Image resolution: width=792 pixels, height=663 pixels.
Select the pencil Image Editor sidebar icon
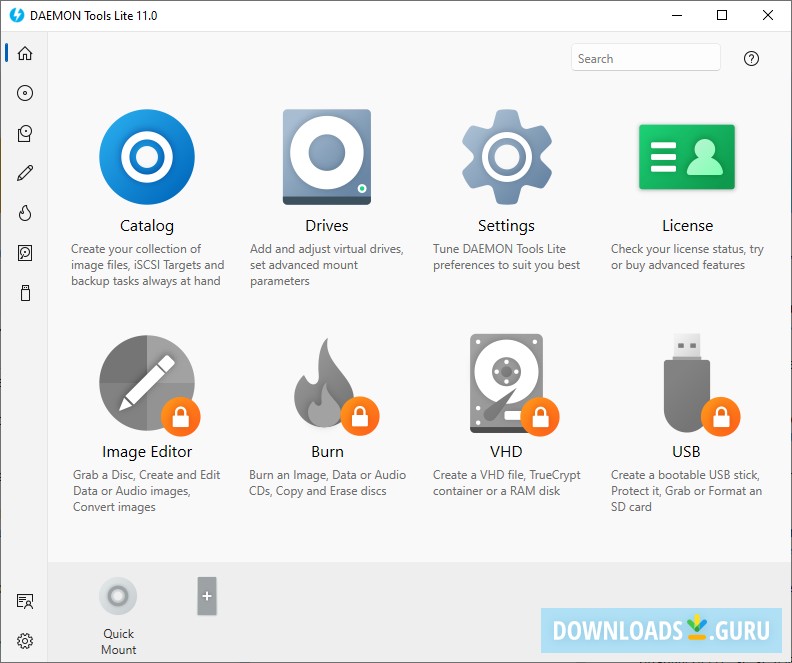[x=25, y=173]
